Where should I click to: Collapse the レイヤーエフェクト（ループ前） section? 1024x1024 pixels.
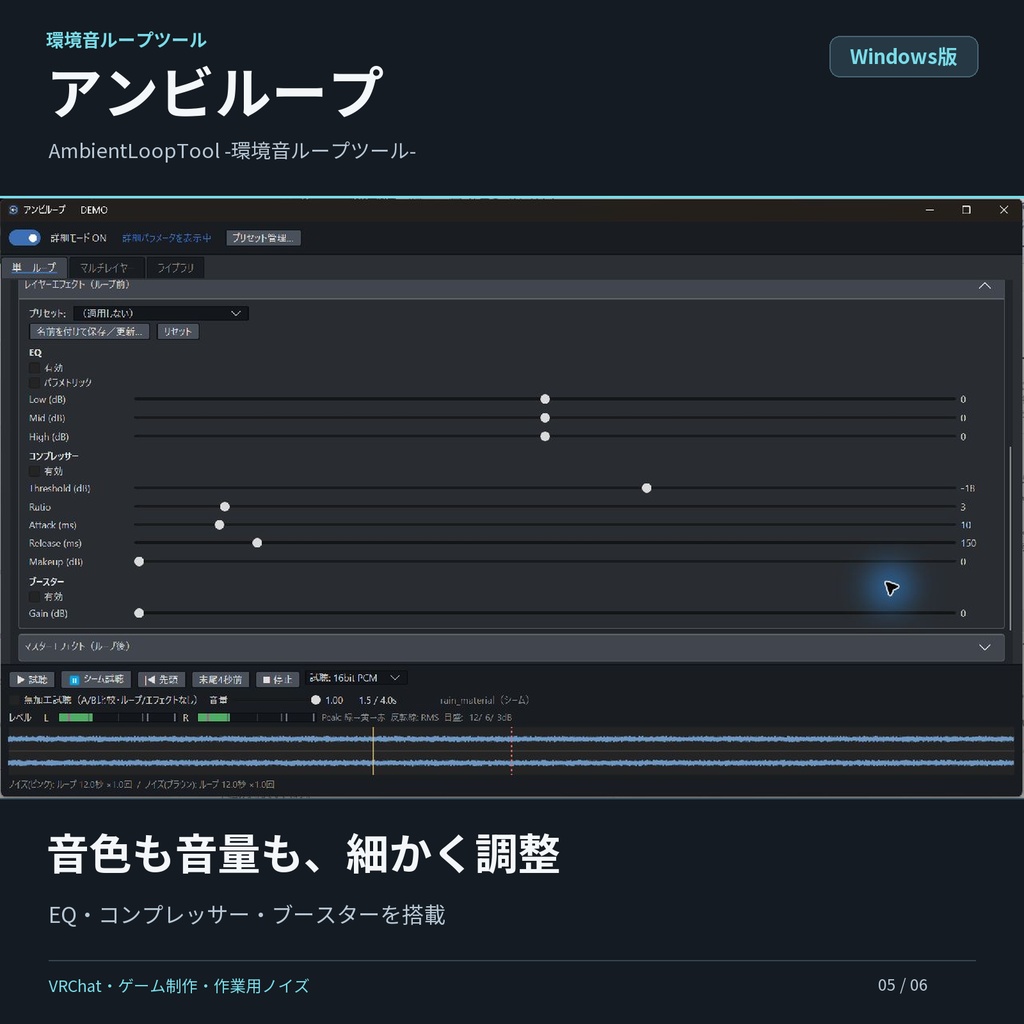click(x=984, y=286)
